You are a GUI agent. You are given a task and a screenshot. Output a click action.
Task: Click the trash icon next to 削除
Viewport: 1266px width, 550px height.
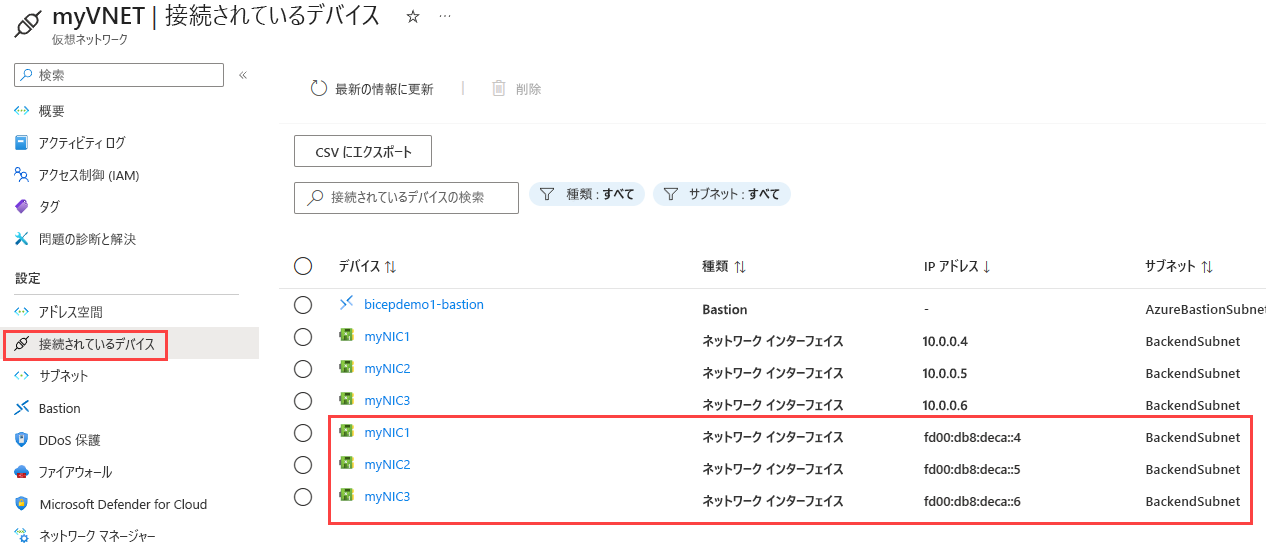[498, 89]
